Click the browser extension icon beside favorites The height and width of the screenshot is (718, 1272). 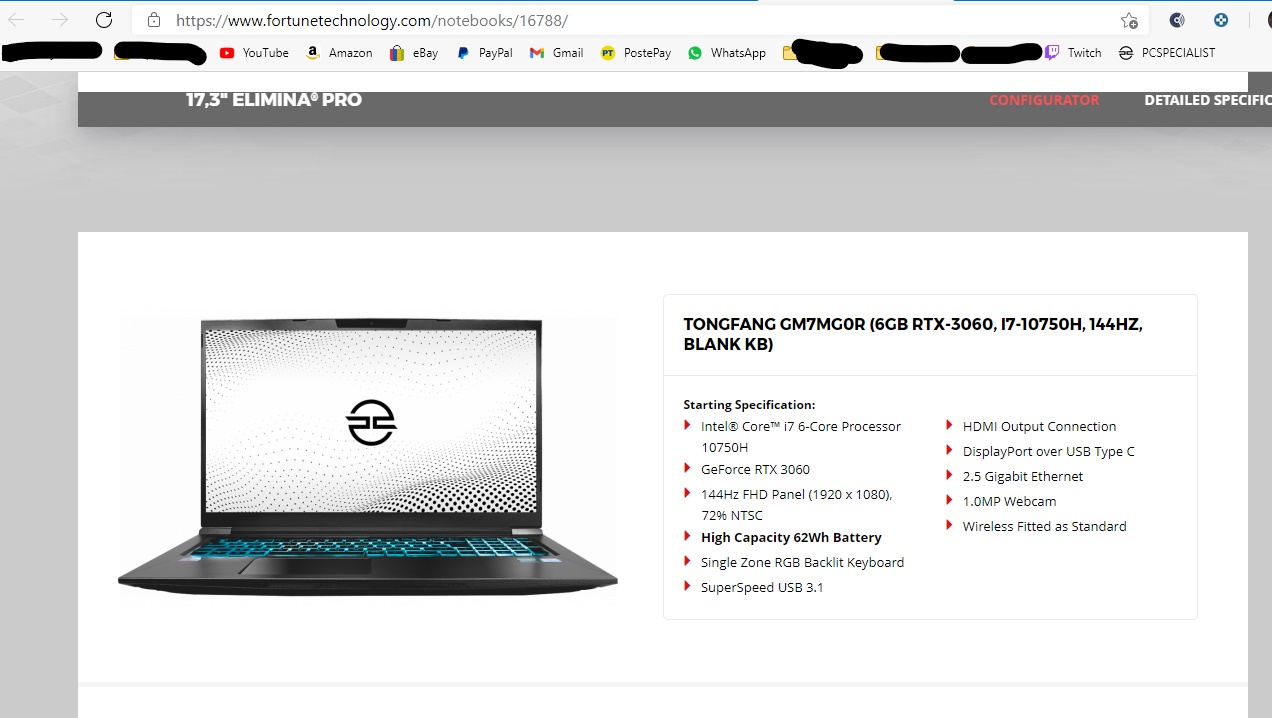pyautogui.click(x=1177, y=20)
